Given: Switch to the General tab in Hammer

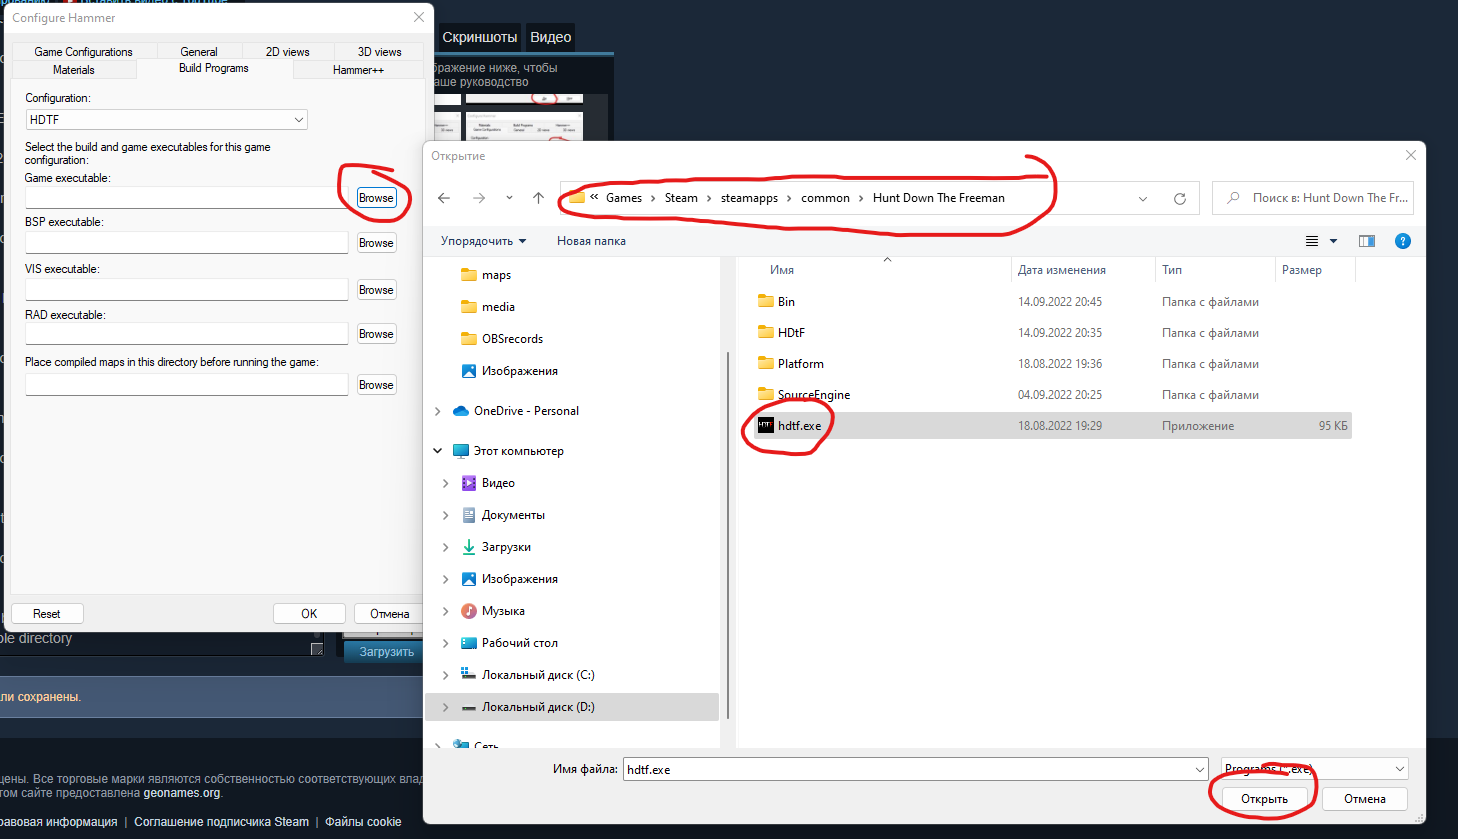Looking at the screenshot, I should (199, 52).
